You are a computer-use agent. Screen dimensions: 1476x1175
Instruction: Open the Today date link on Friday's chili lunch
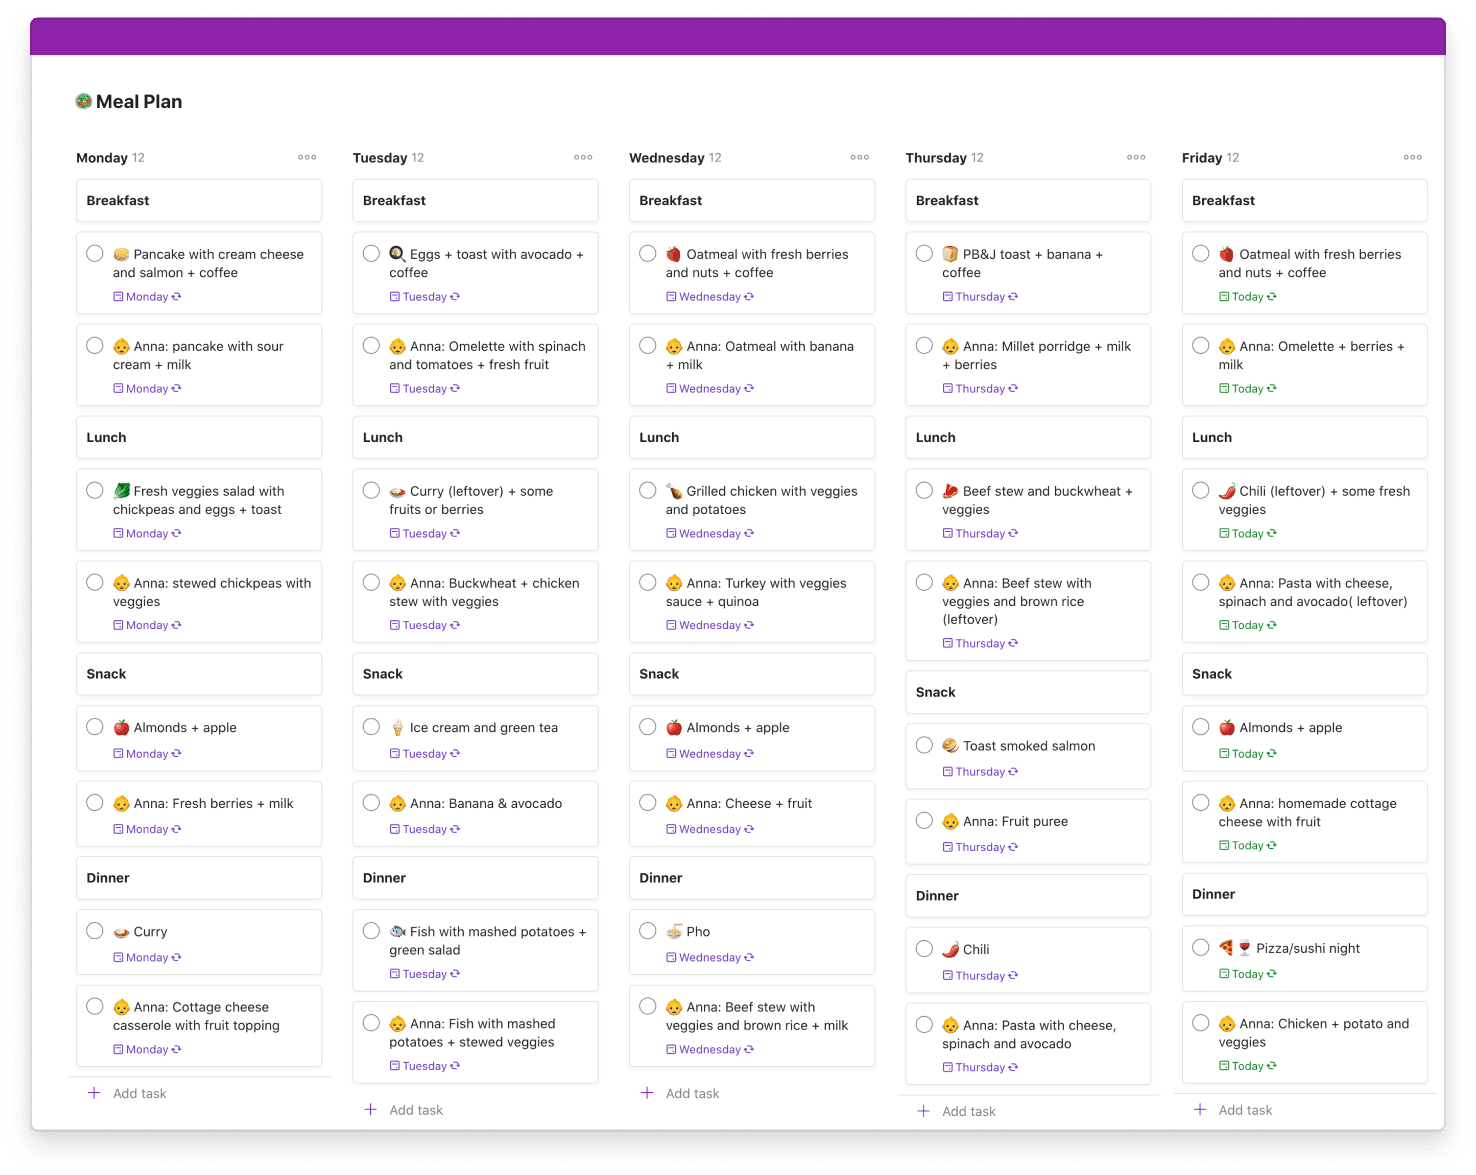1247,533
